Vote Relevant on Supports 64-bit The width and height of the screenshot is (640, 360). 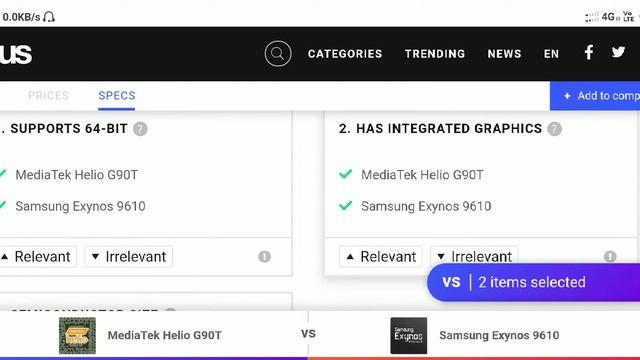[x=37, y=257]
